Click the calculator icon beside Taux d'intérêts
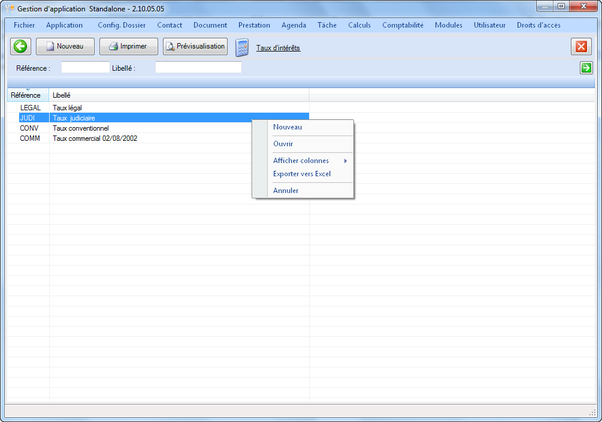 point(242,47)
